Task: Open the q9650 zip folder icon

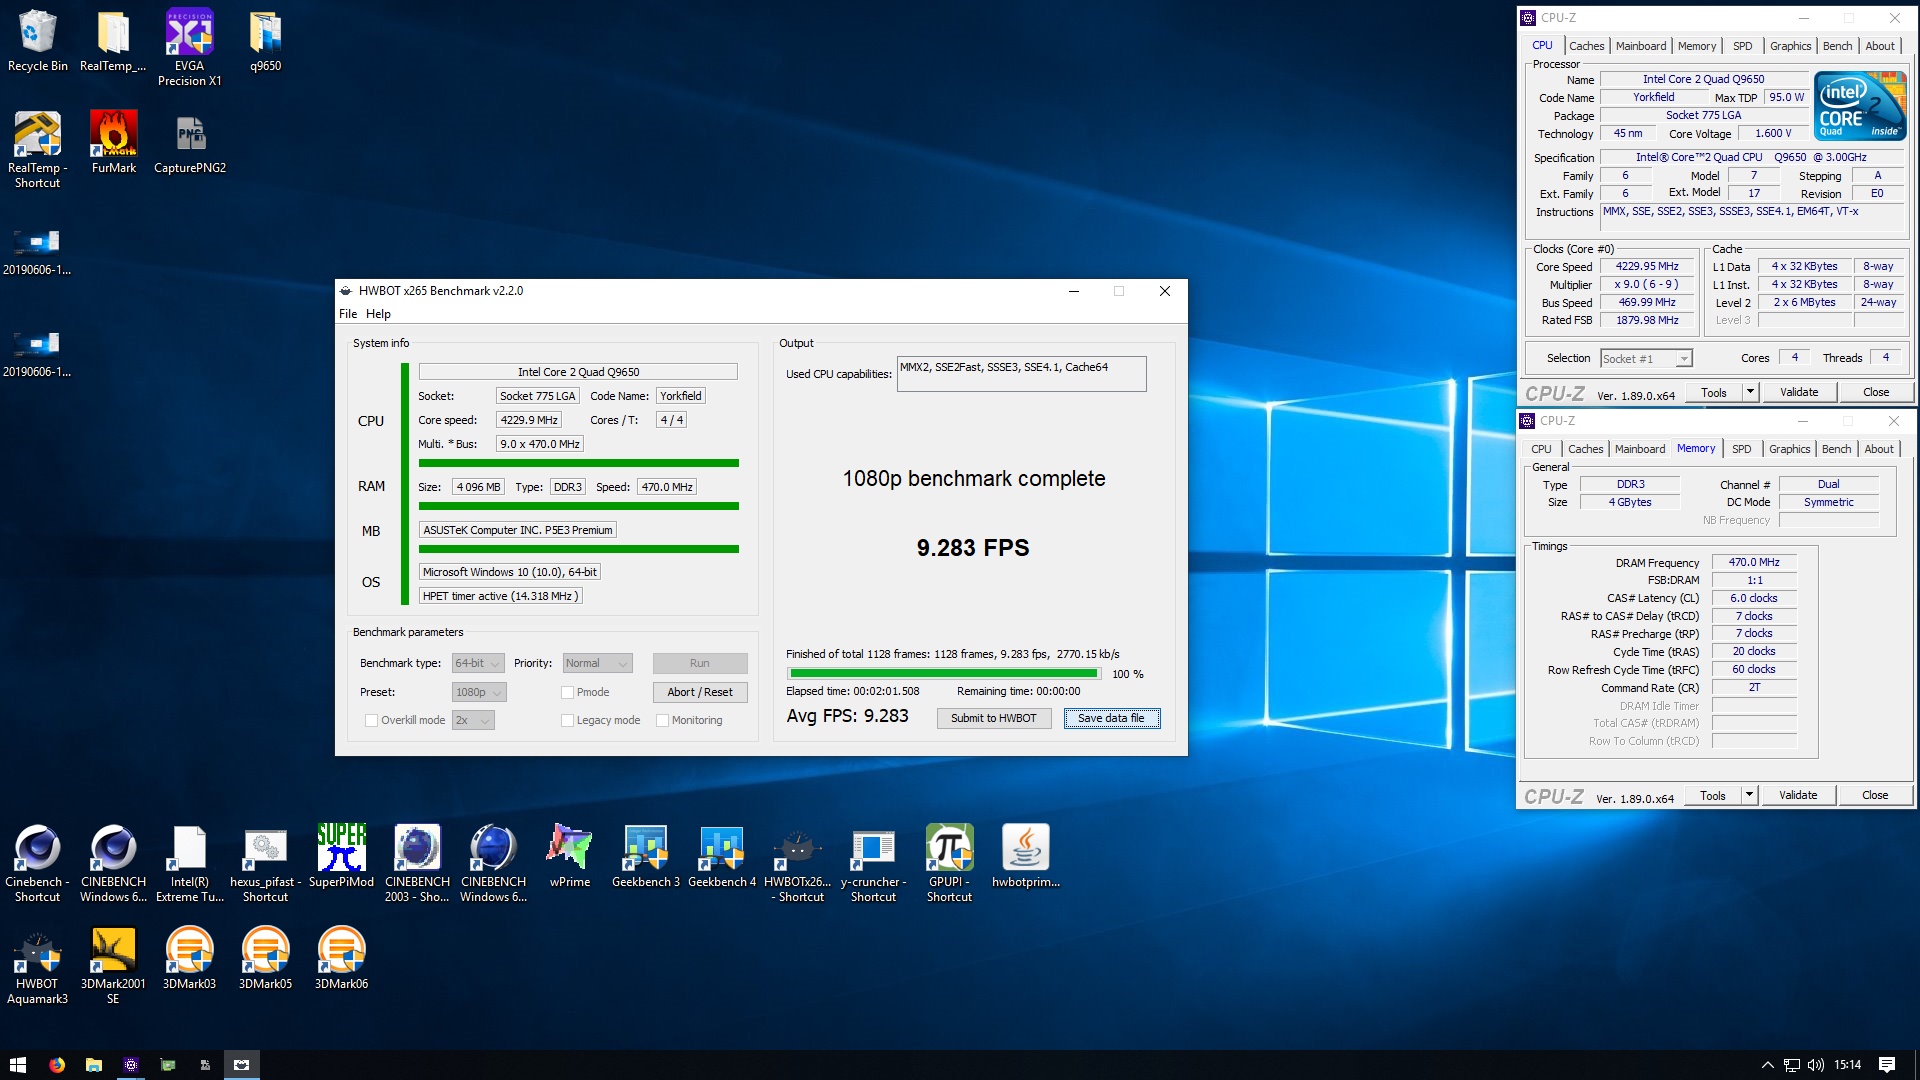Action: click(x=265, y=42)
